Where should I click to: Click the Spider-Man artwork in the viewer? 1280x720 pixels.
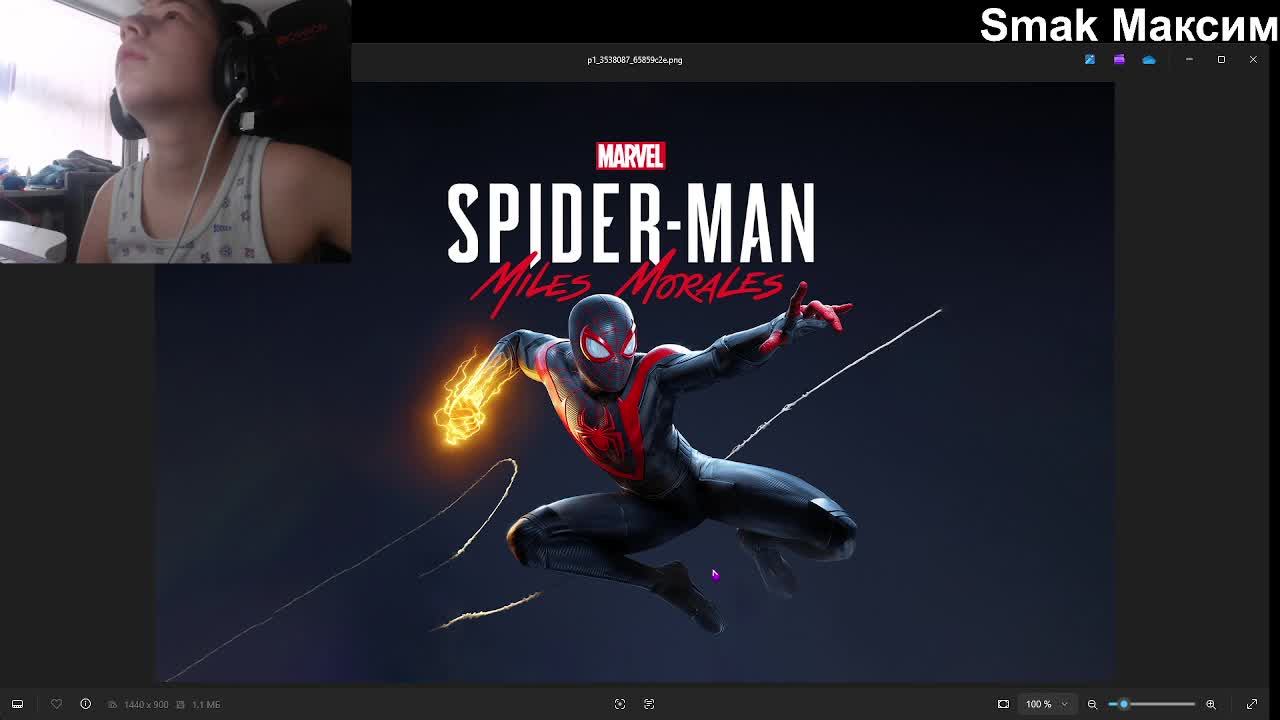634,382
